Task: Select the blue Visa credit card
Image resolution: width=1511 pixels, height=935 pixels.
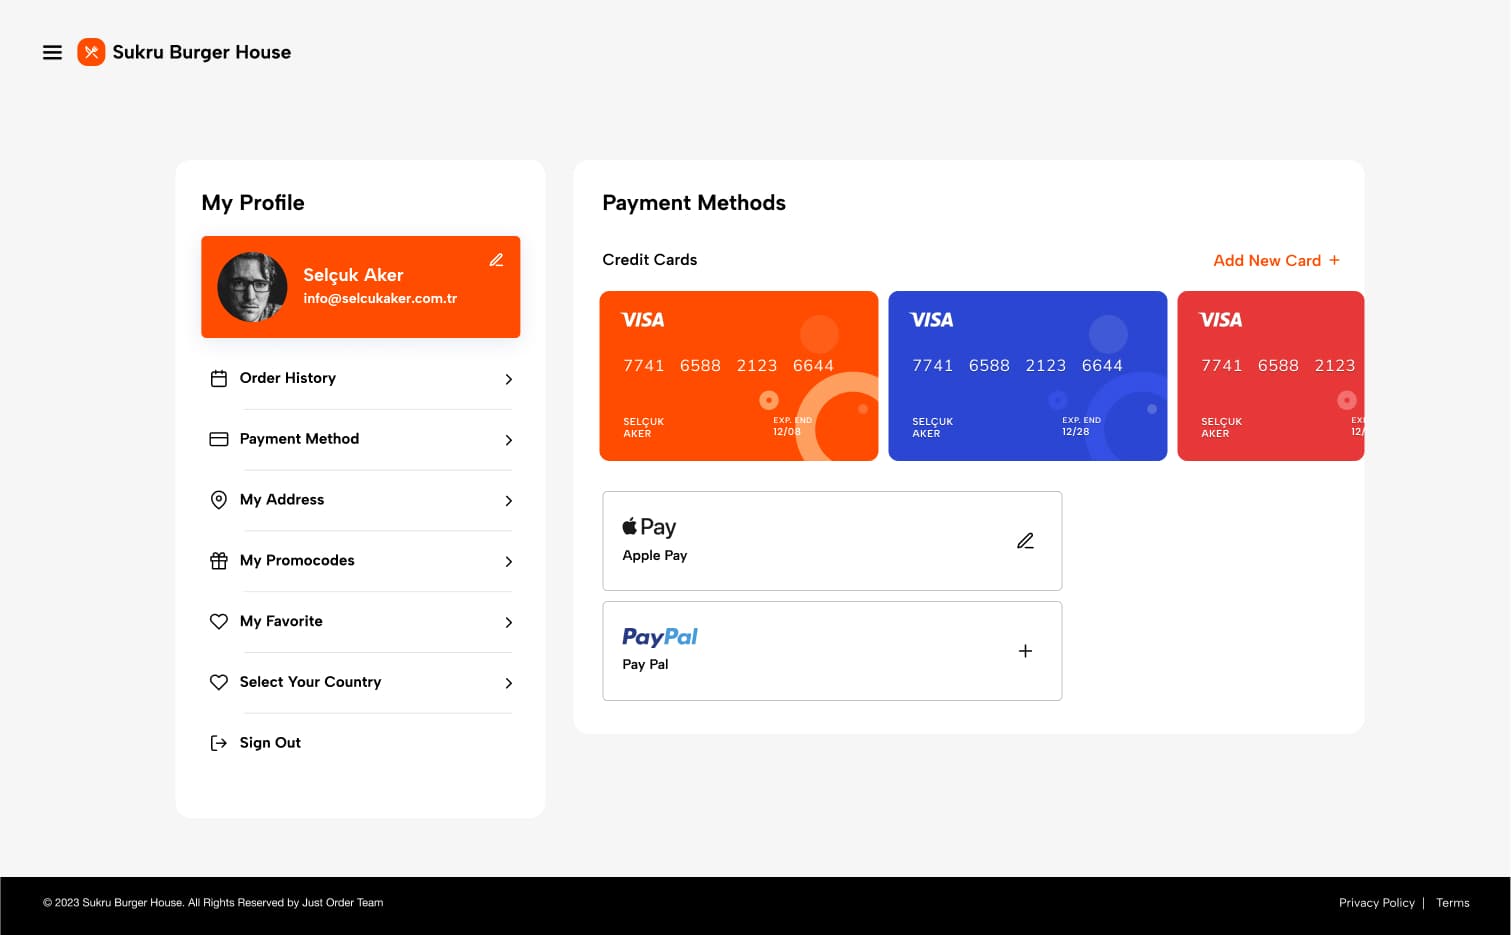Action: coord(1028,376)
